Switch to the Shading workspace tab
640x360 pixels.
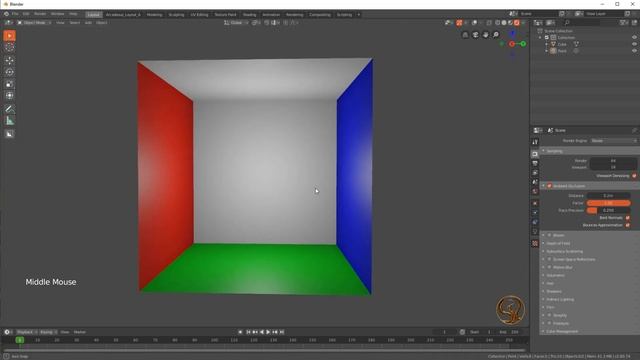pos(249,15)
